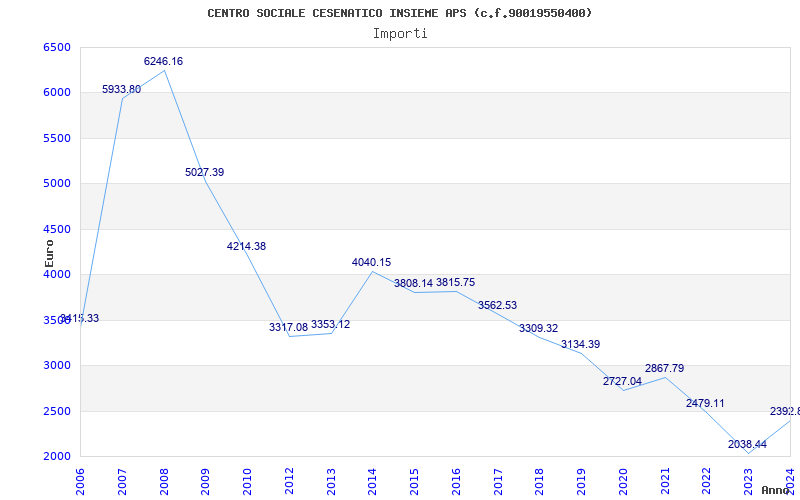Select the 2867.79 data label
The image size is (800, 500).
coord(665,368)
